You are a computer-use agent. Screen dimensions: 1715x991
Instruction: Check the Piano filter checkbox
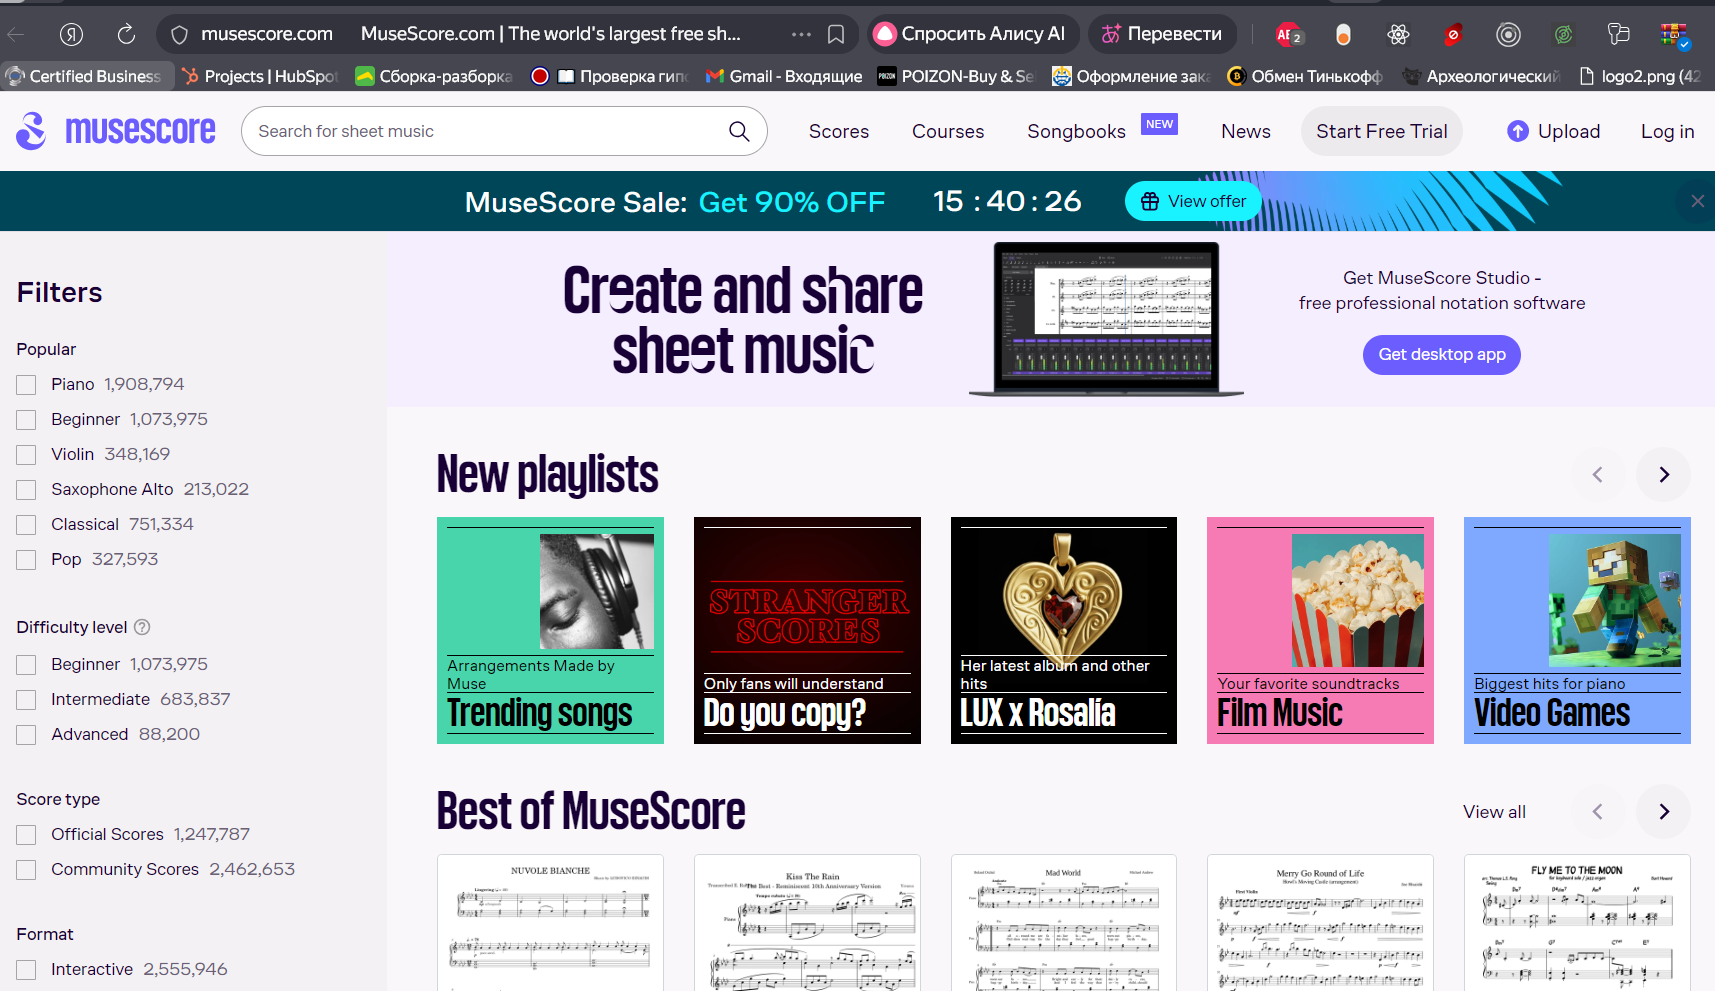coord(26,385)
